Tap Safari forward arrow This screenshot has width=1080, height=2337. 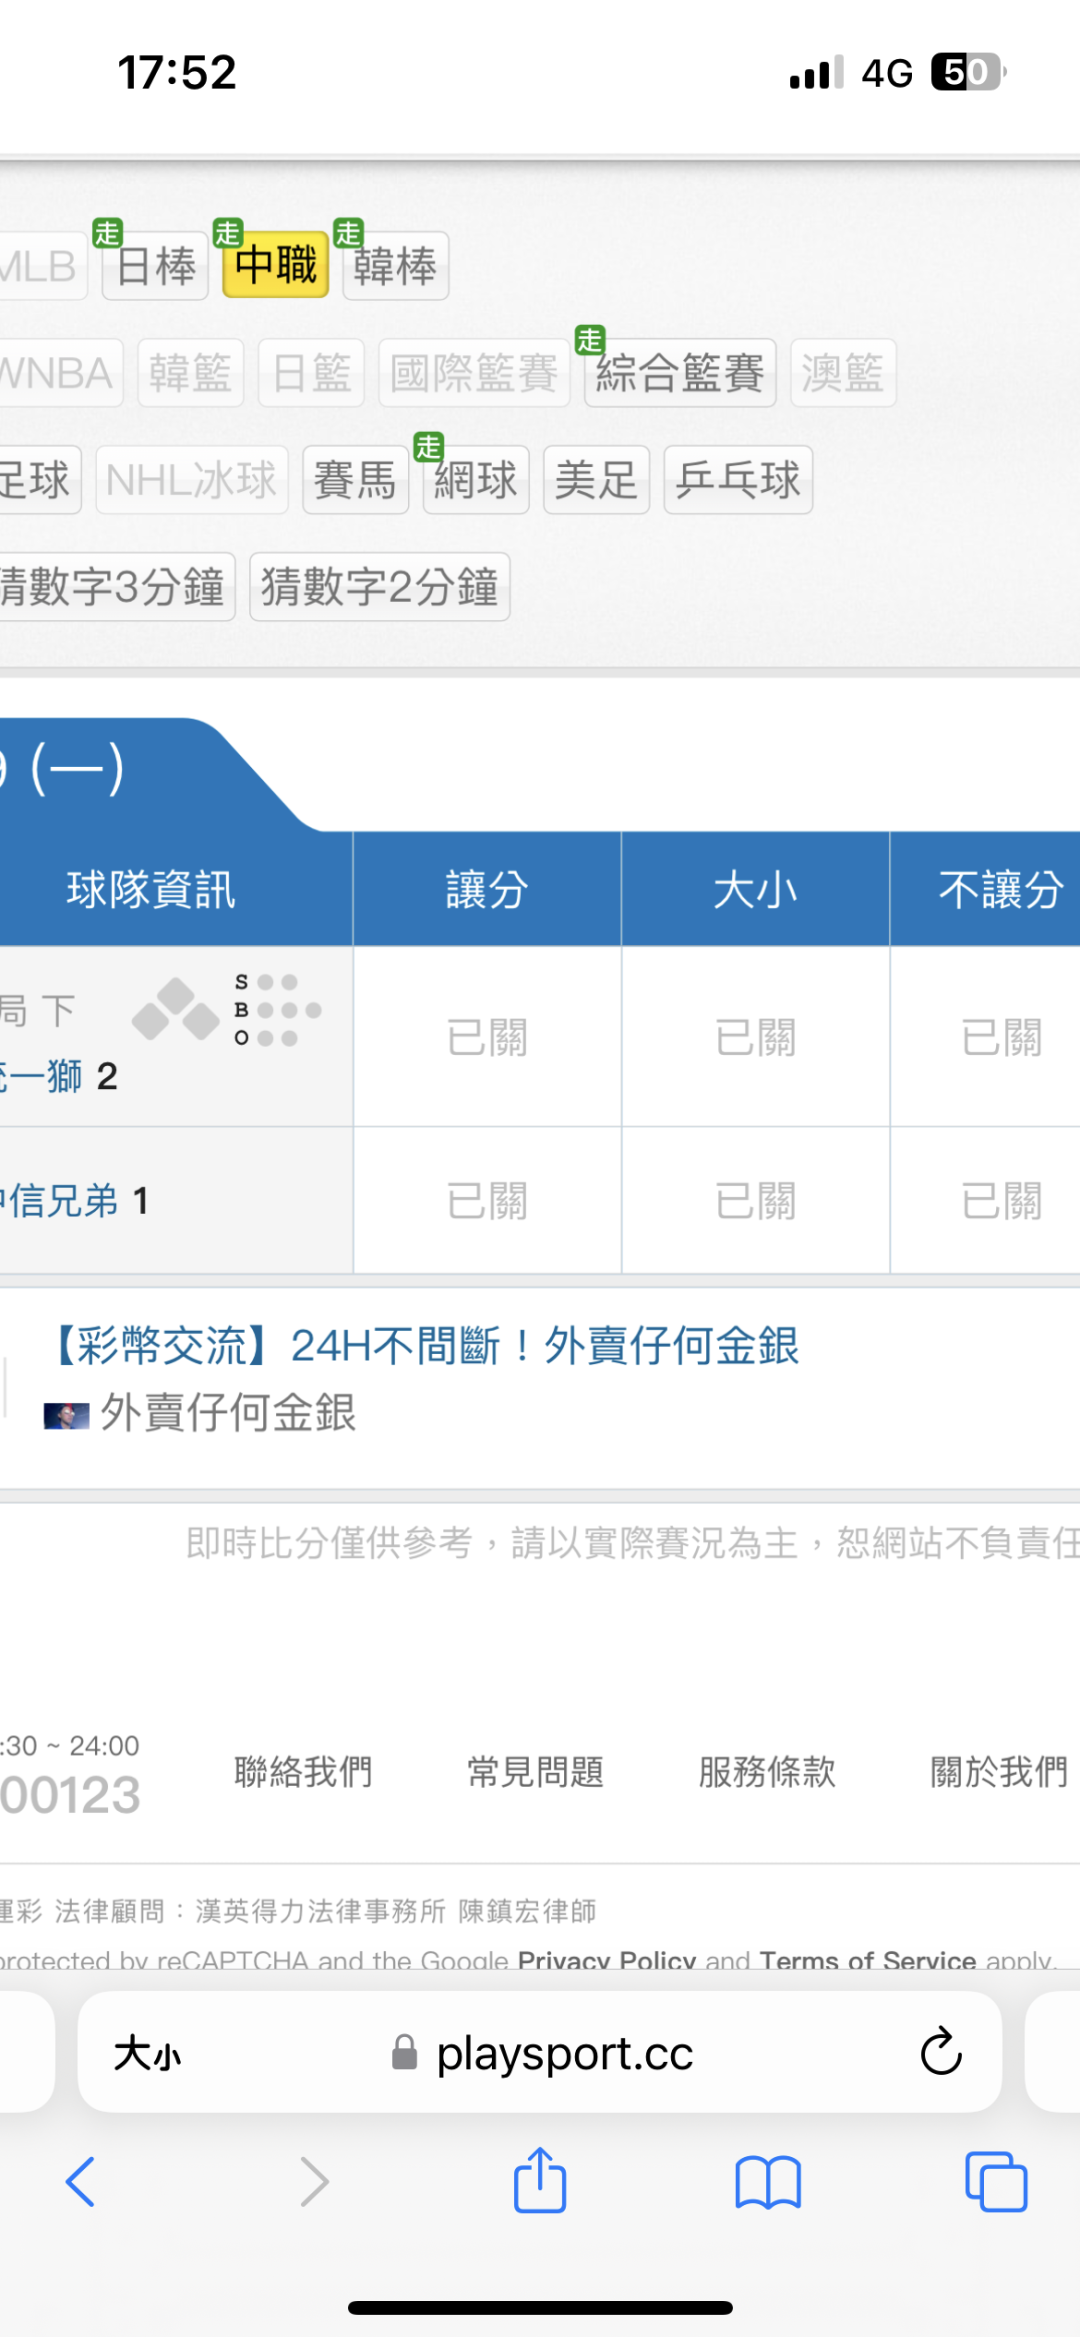coord(314,2182)
